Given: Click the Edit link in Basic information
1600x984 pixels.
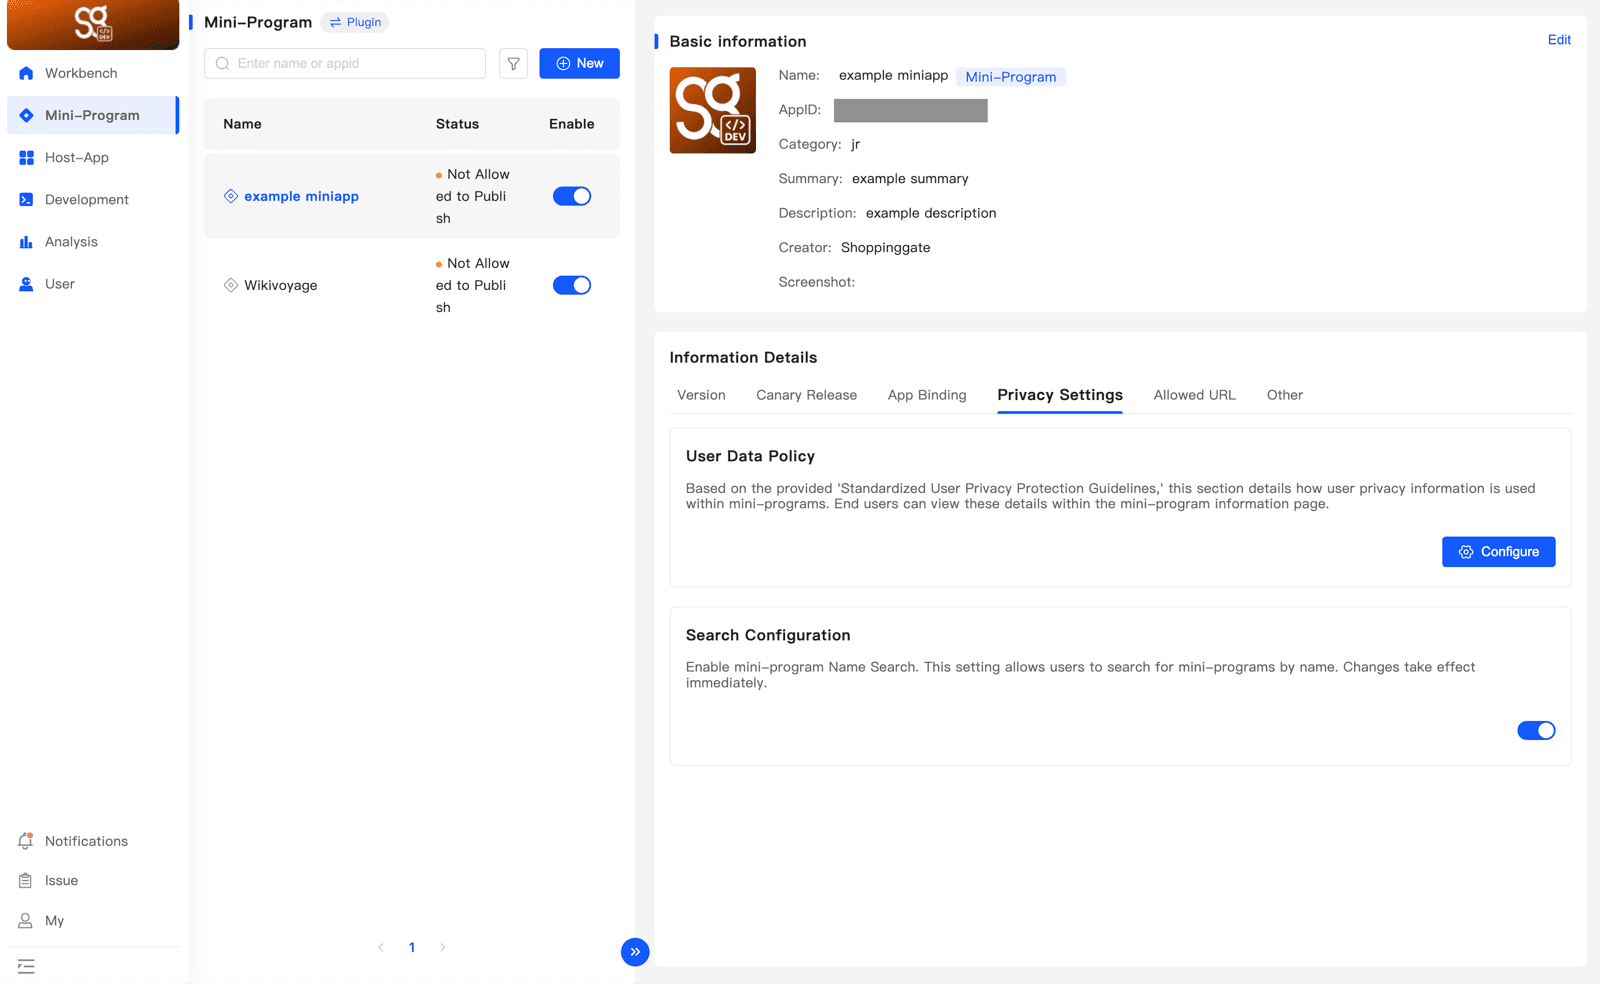Looking at the screenshot, I should click(1559, 40).
